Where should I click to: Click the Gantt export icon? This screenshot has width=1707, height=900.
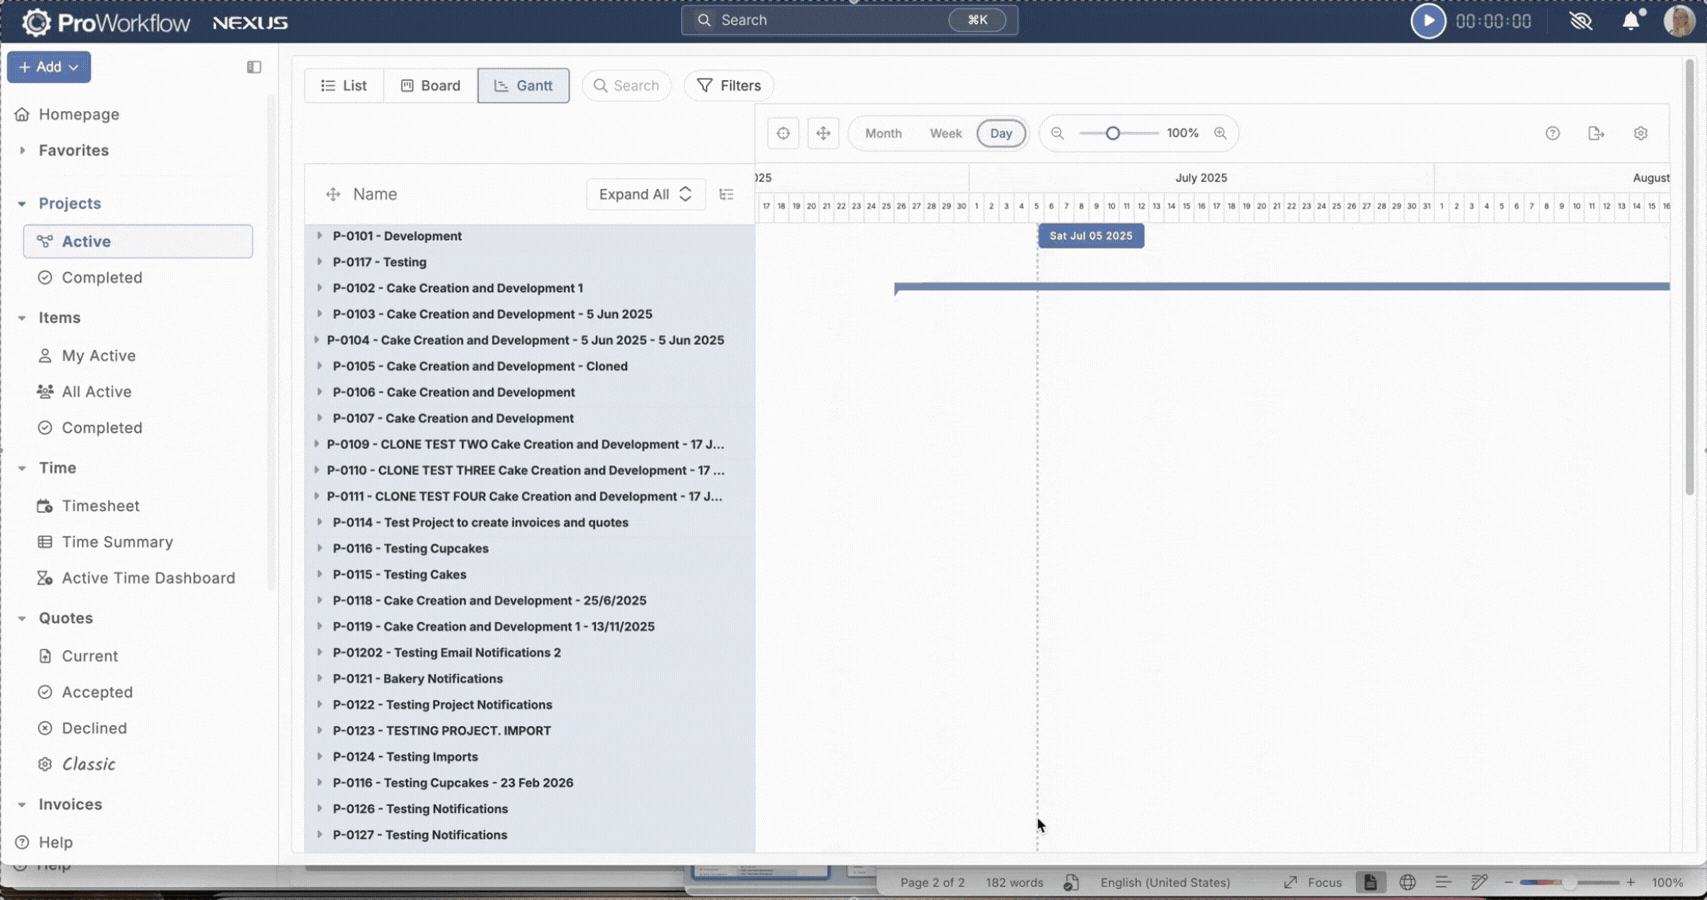tap(1596, 133)
